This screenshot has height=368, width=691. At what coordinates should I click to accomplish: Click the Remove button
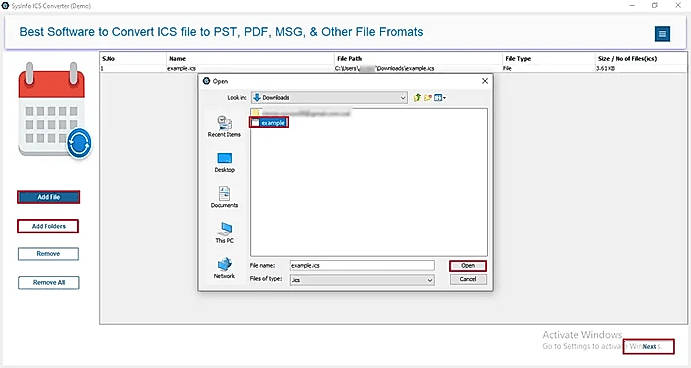(48, 254)
